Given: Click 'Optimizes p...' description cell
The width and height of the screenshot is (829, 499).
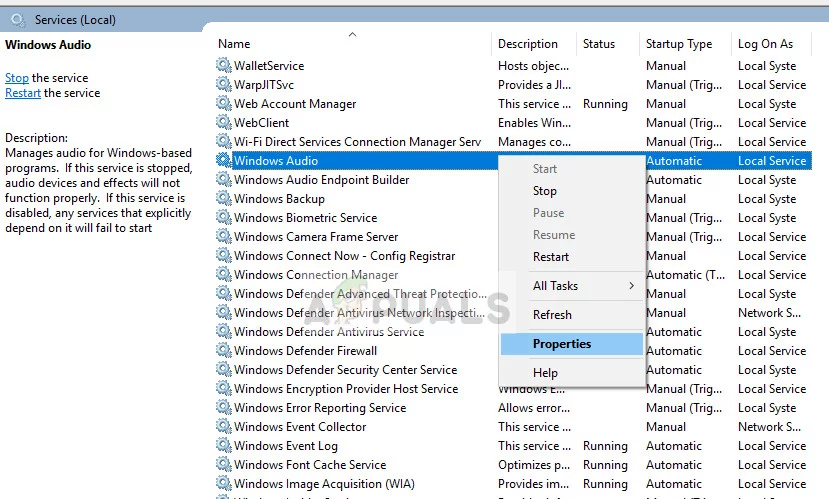Looking at the screenshot, I should coord(534,465).
